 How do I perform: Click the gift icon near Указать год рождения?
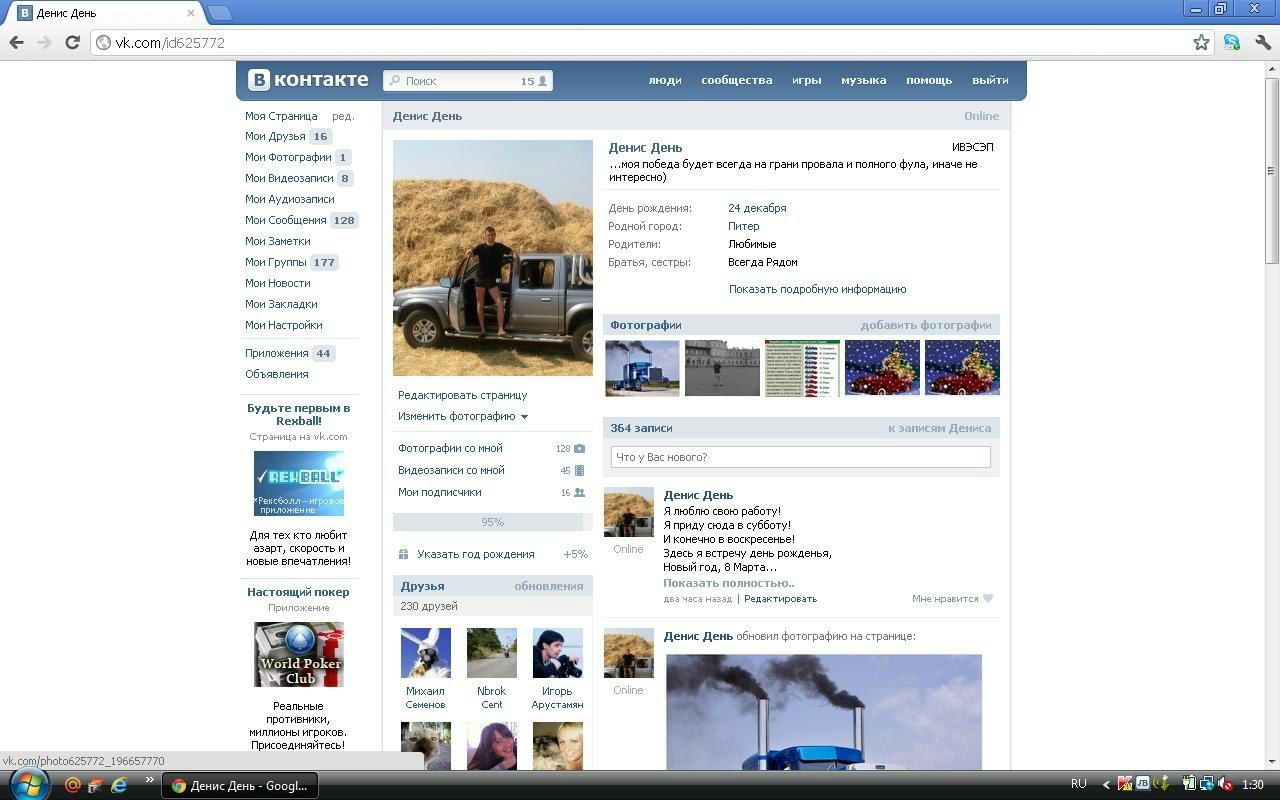point(404,554)
